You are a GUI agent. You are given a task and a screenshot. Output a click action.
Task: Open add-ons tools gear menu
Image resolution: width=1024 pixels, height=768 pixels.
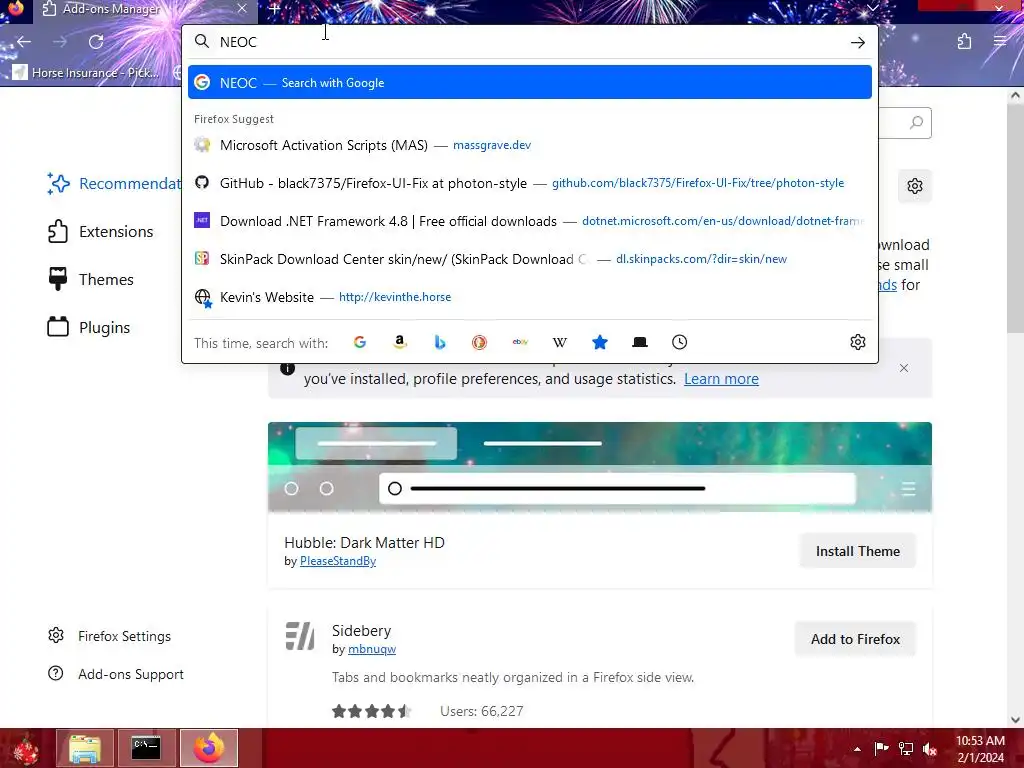pyautogui.click(x=914, y=186)
